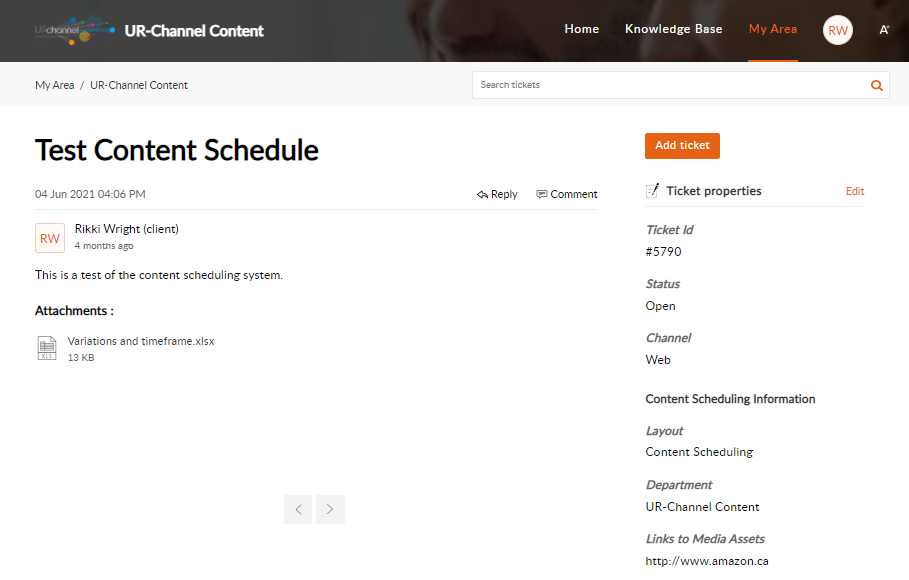Screen dimensions: 909x580
Task: Click the XLS attachment file icon
Action: click(47, 348)
